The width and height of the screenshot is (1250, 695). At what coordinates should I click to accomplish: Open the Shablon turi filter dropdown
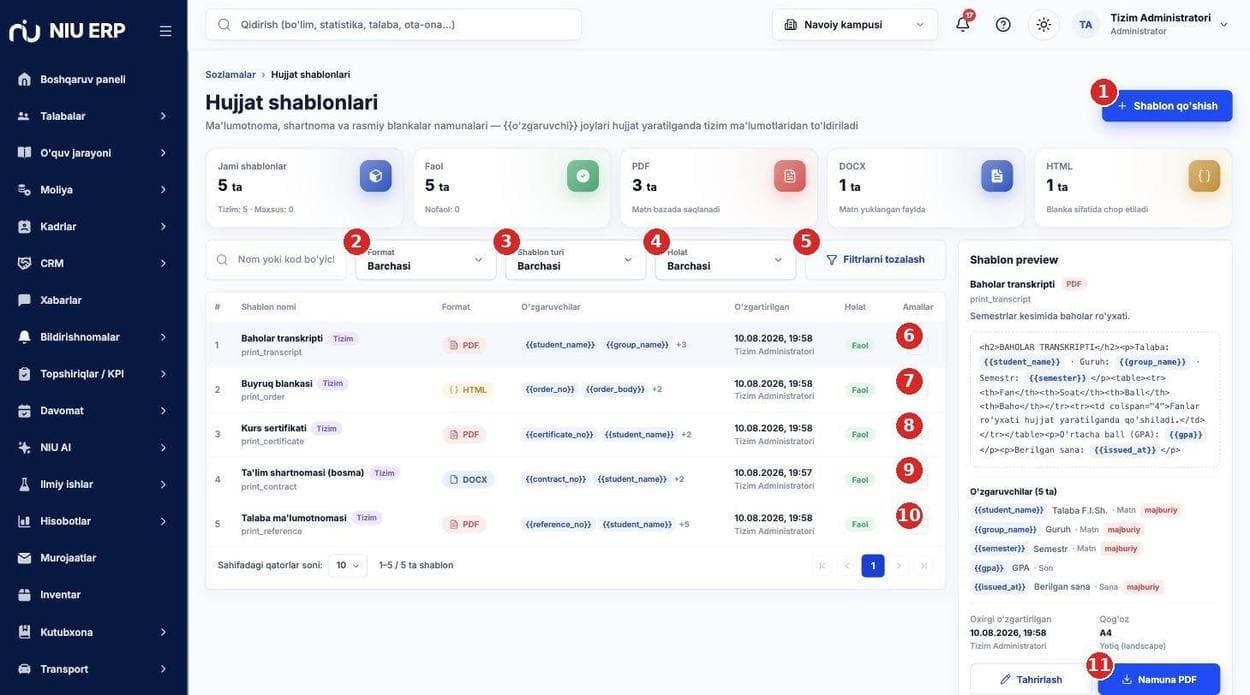(x=576, y=260)
